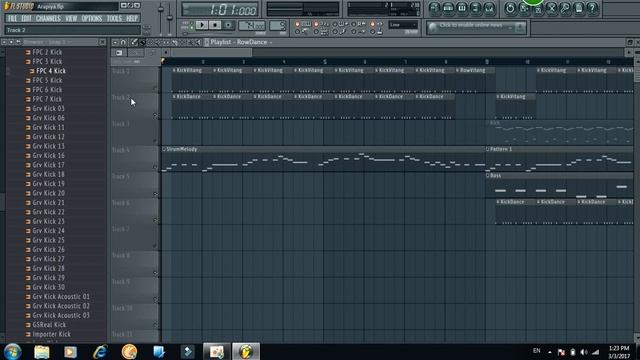
Task: Open the playlist options menu arrow
Action: pos(115,42)
